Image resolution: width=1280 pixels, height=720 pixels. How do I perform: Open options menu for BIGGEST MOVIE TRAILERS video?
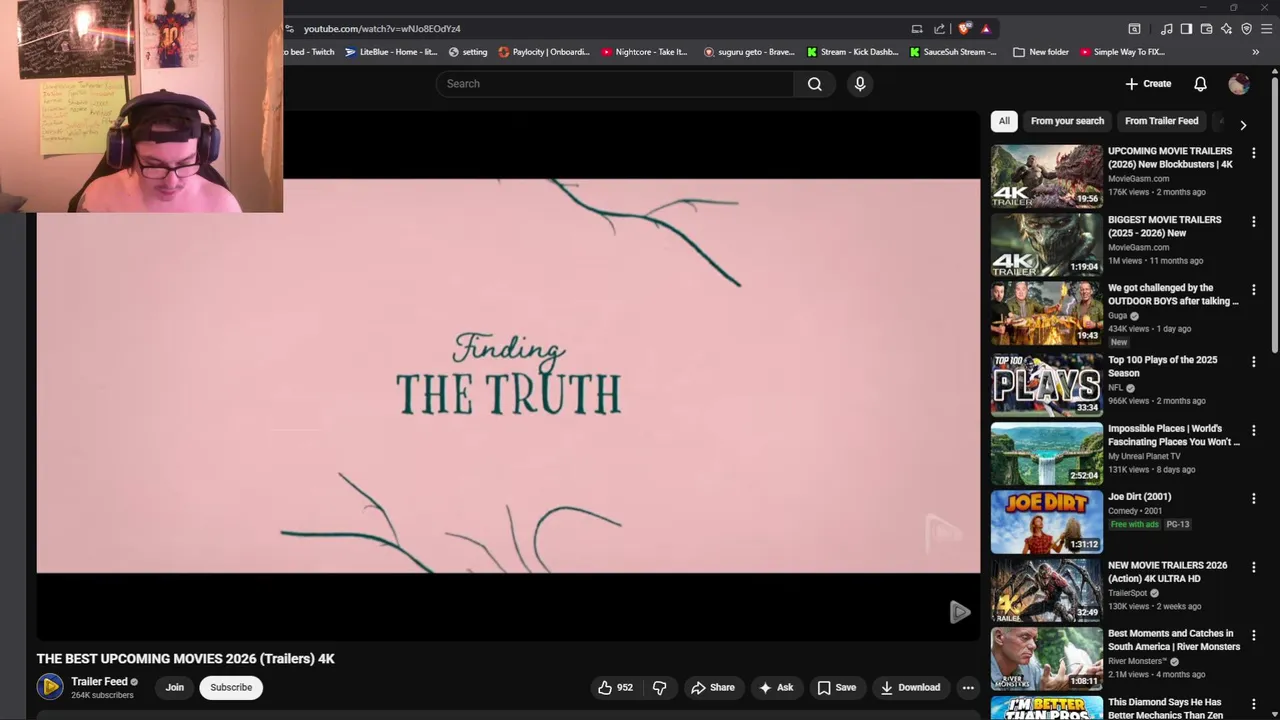[1254, 222]
